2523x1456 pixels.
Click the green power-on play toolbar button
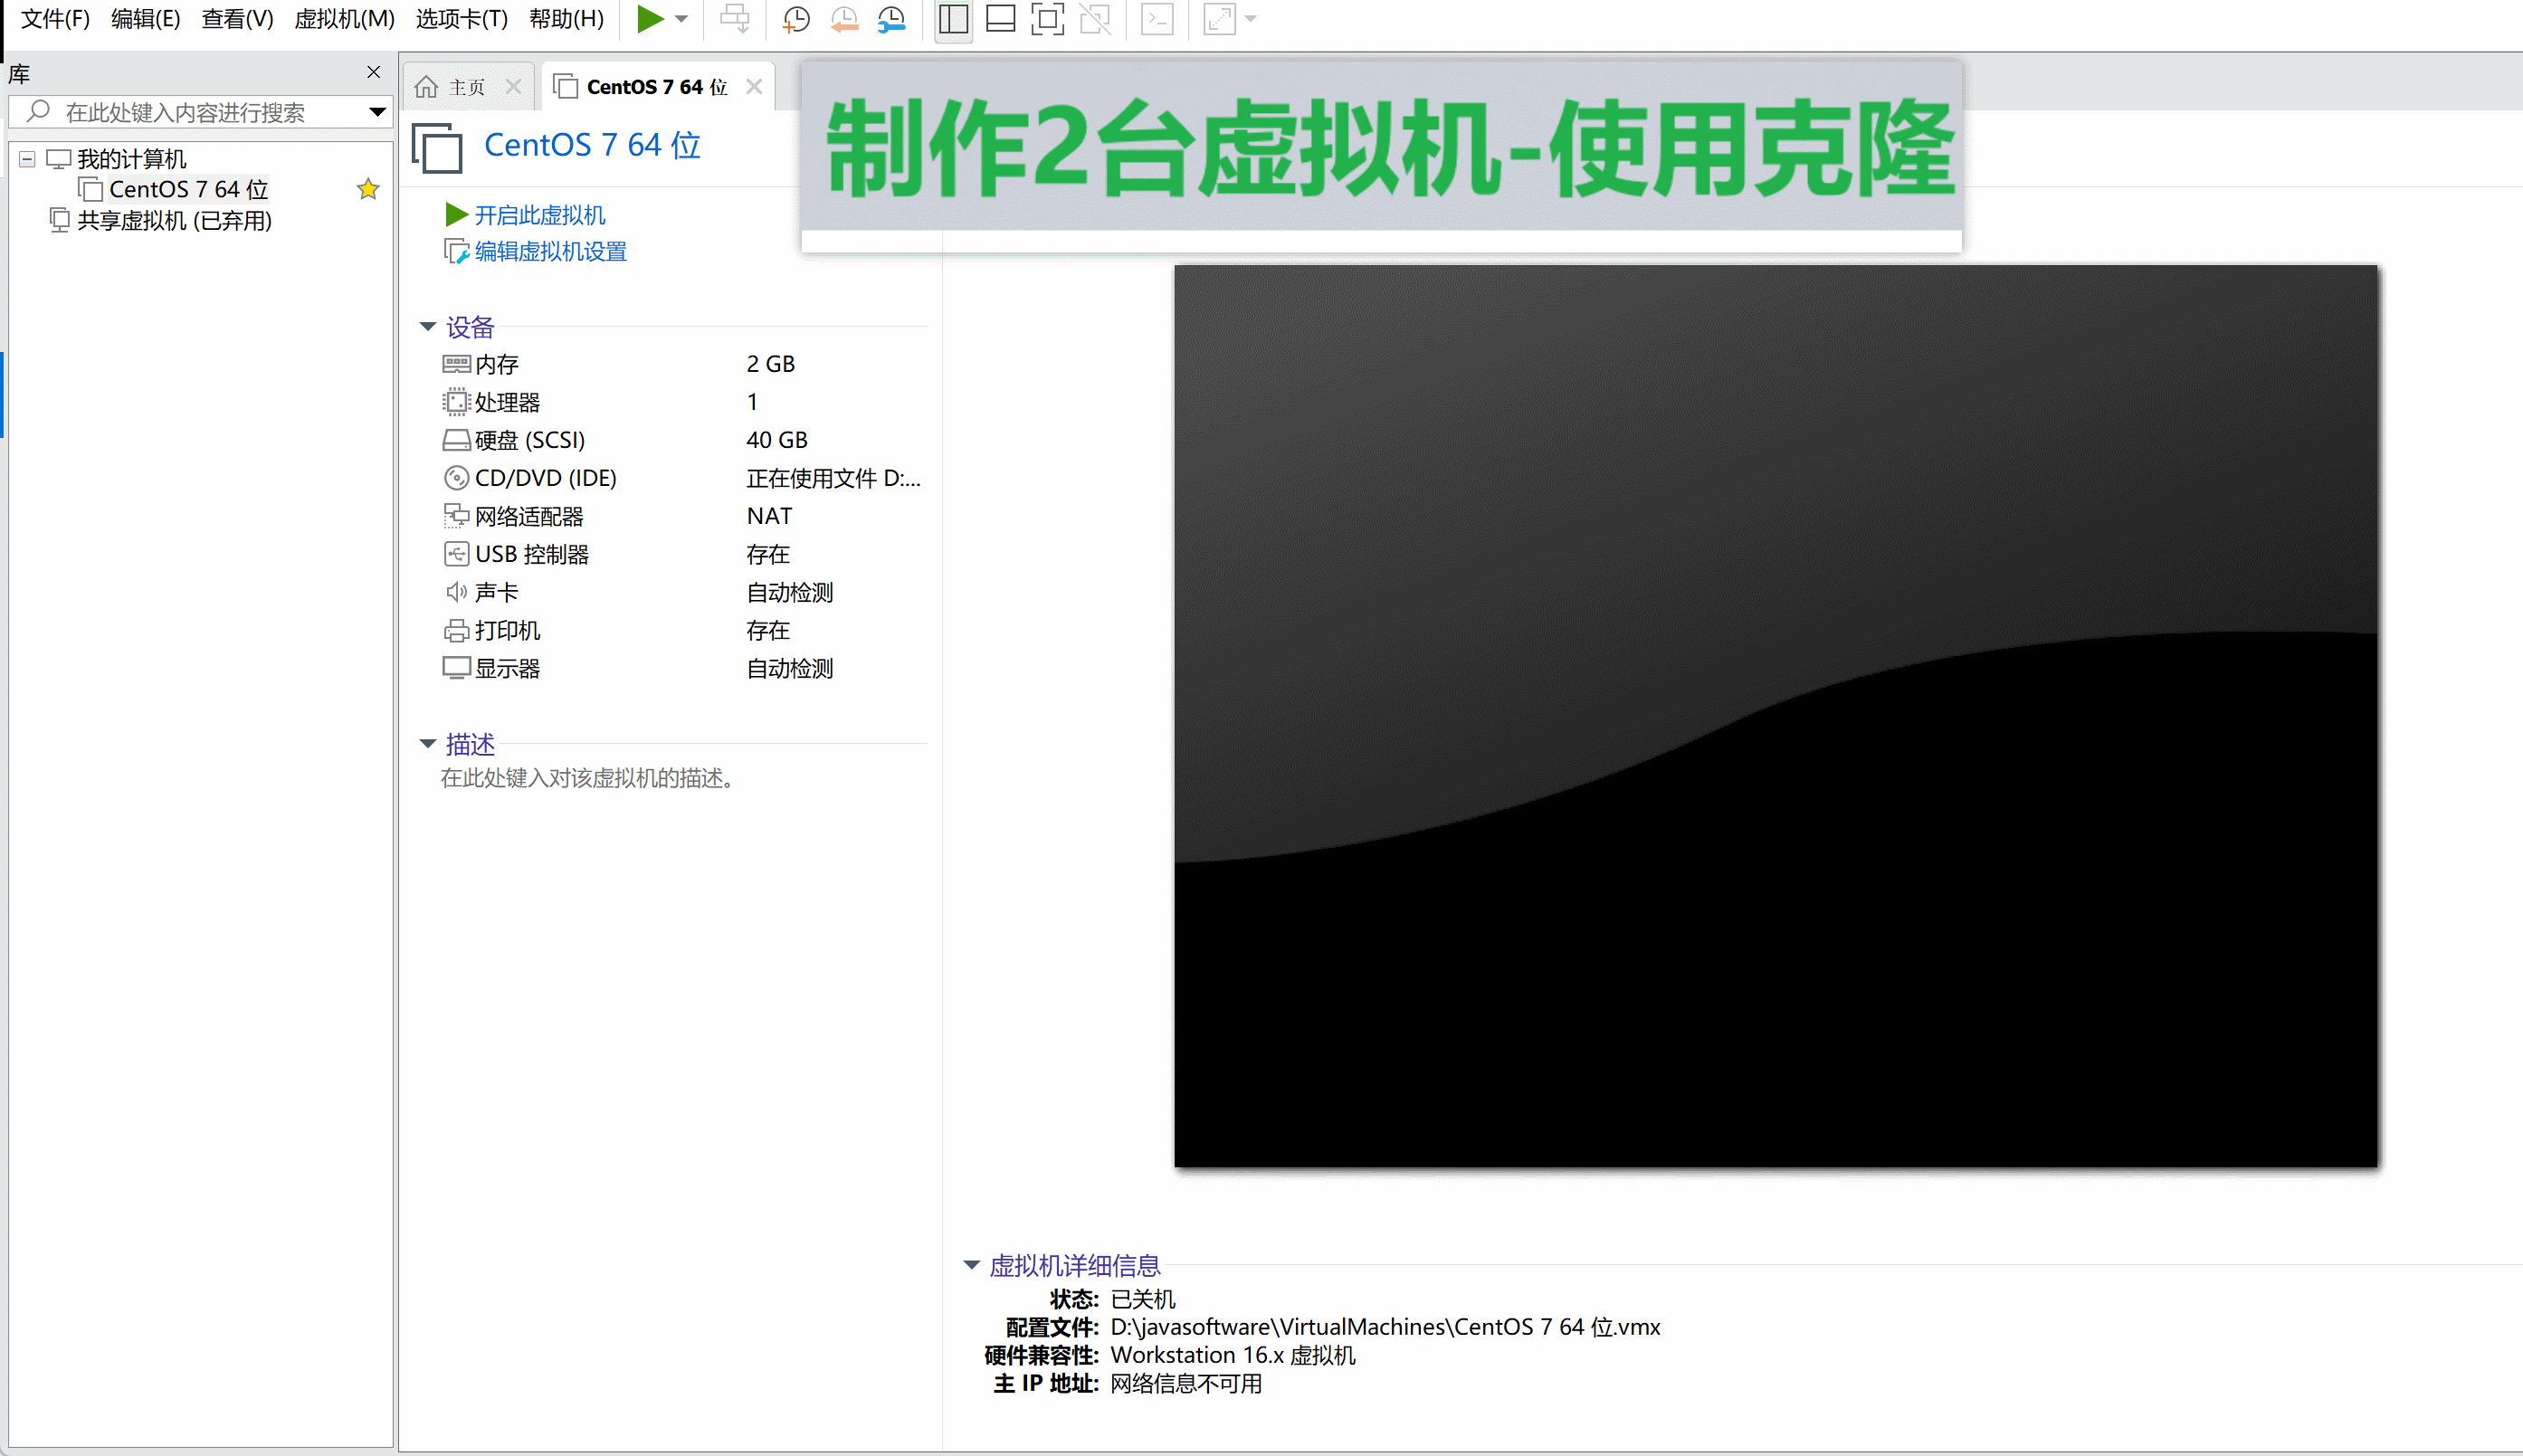[x=650, y=19]
